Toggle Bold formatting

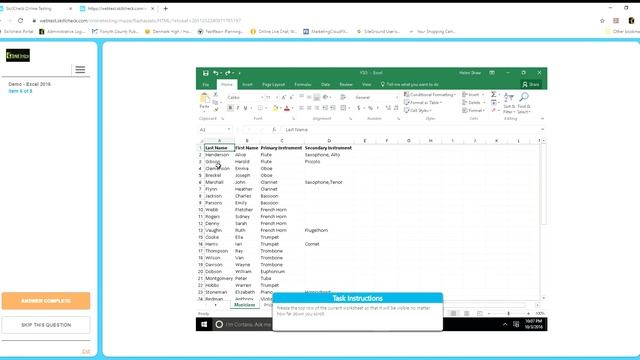[230, 108]
